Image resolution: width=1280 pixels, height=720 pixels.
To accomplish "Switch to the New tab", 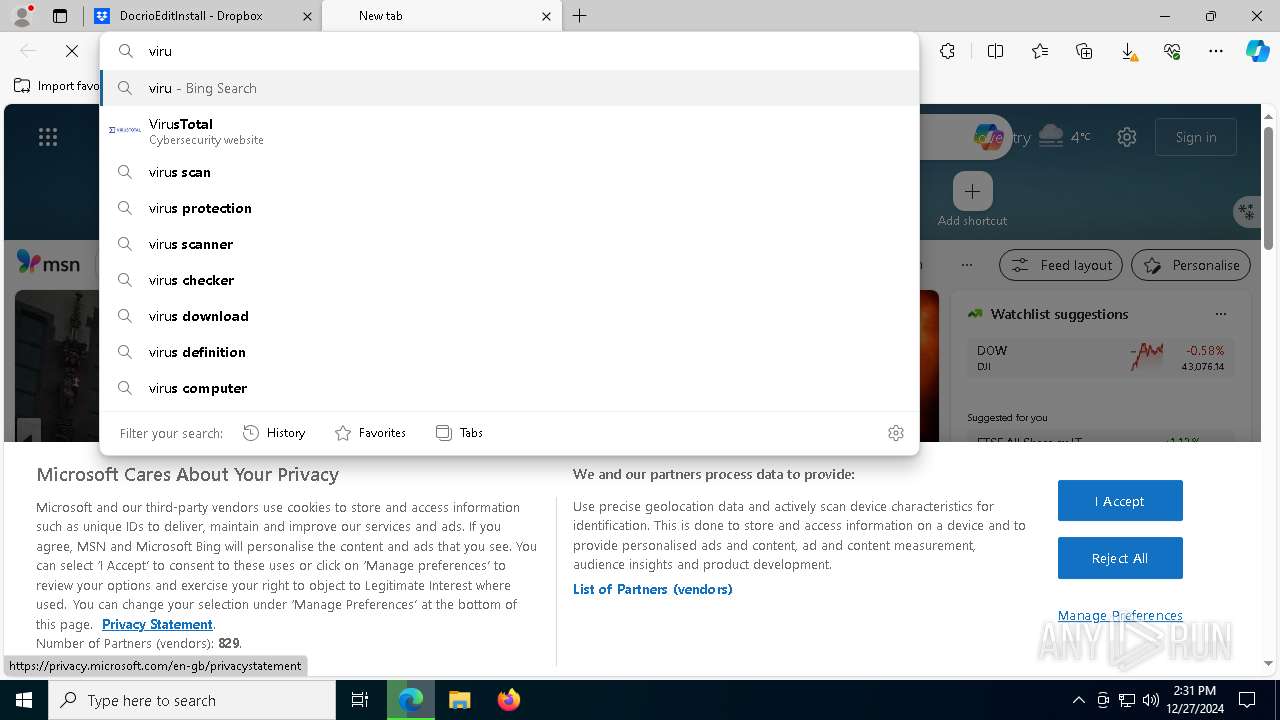I will (440, 16).
